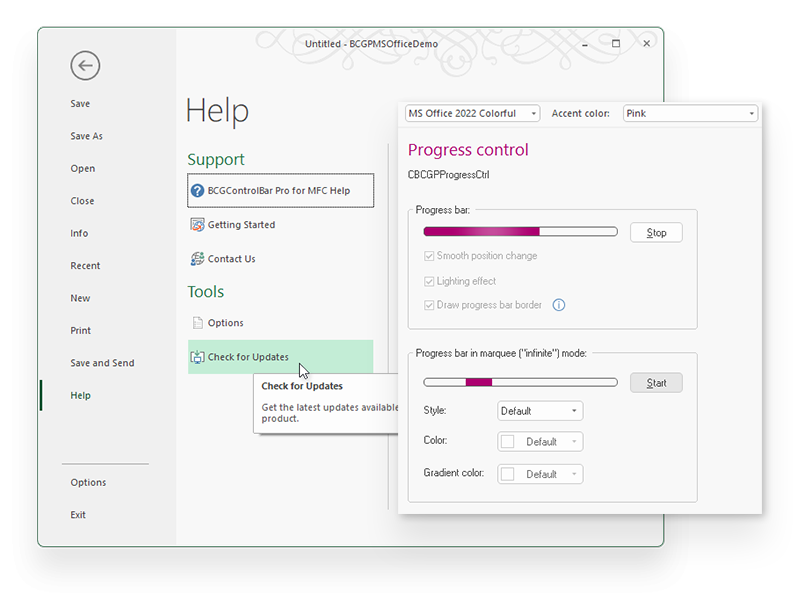800x600 pixels.
Task: Click the BCGControlBar help question icon
Action: [198, 191]
